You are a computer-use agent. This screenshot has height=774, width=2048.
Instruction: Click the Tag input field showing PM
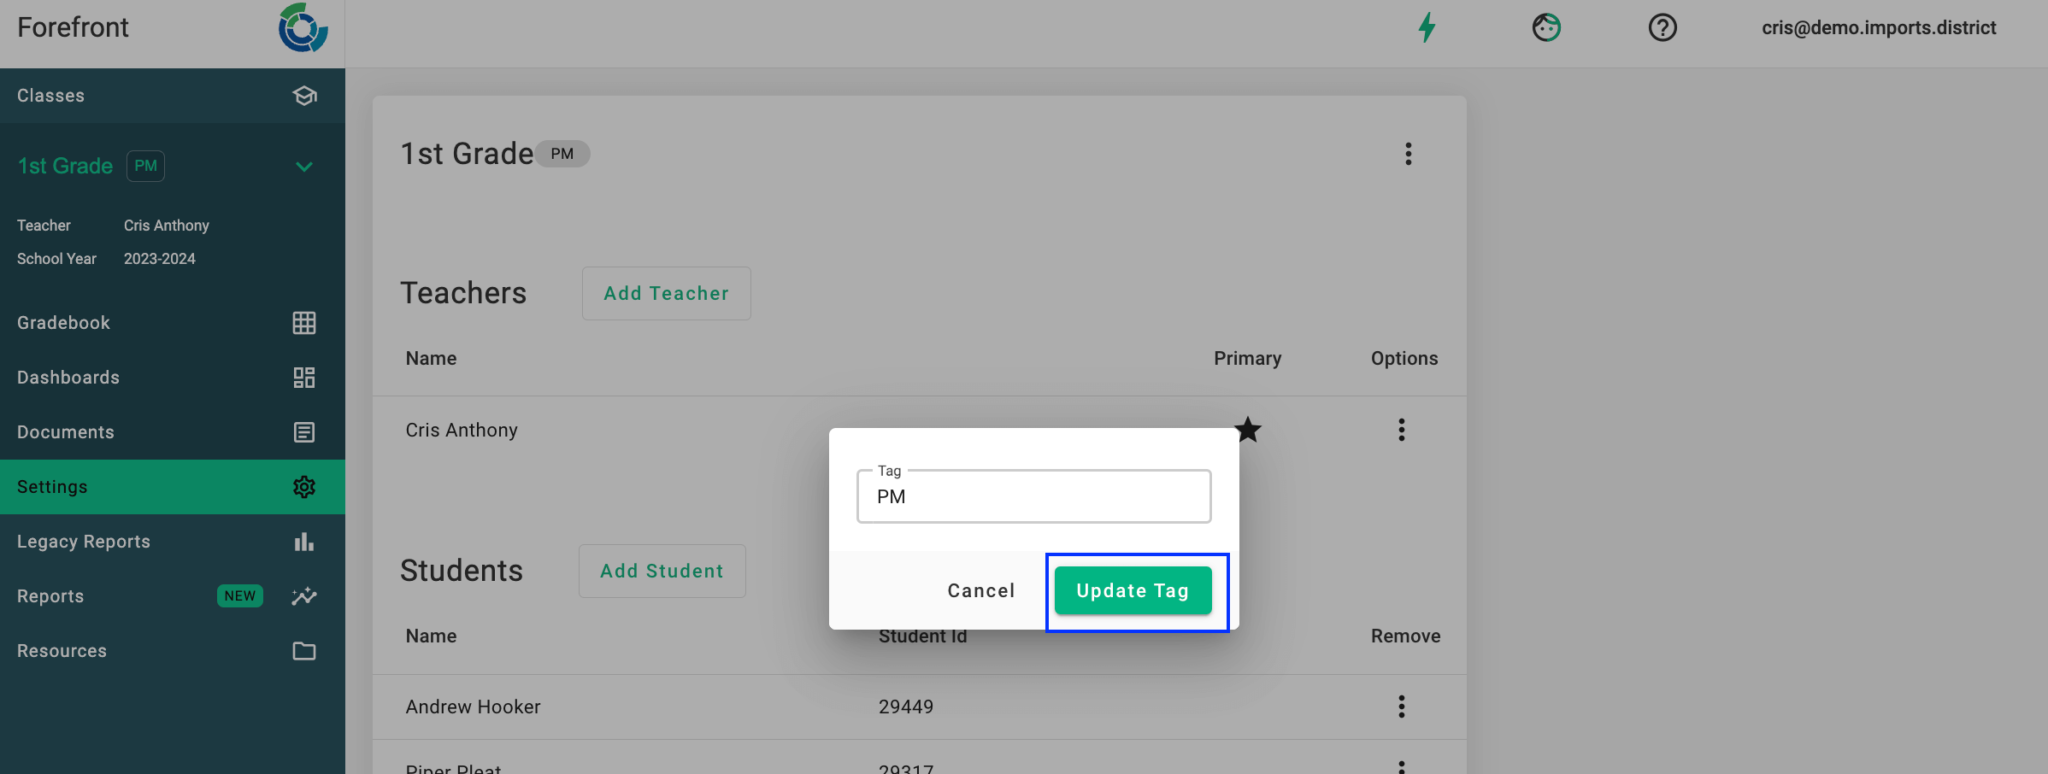click(1033, 496)
